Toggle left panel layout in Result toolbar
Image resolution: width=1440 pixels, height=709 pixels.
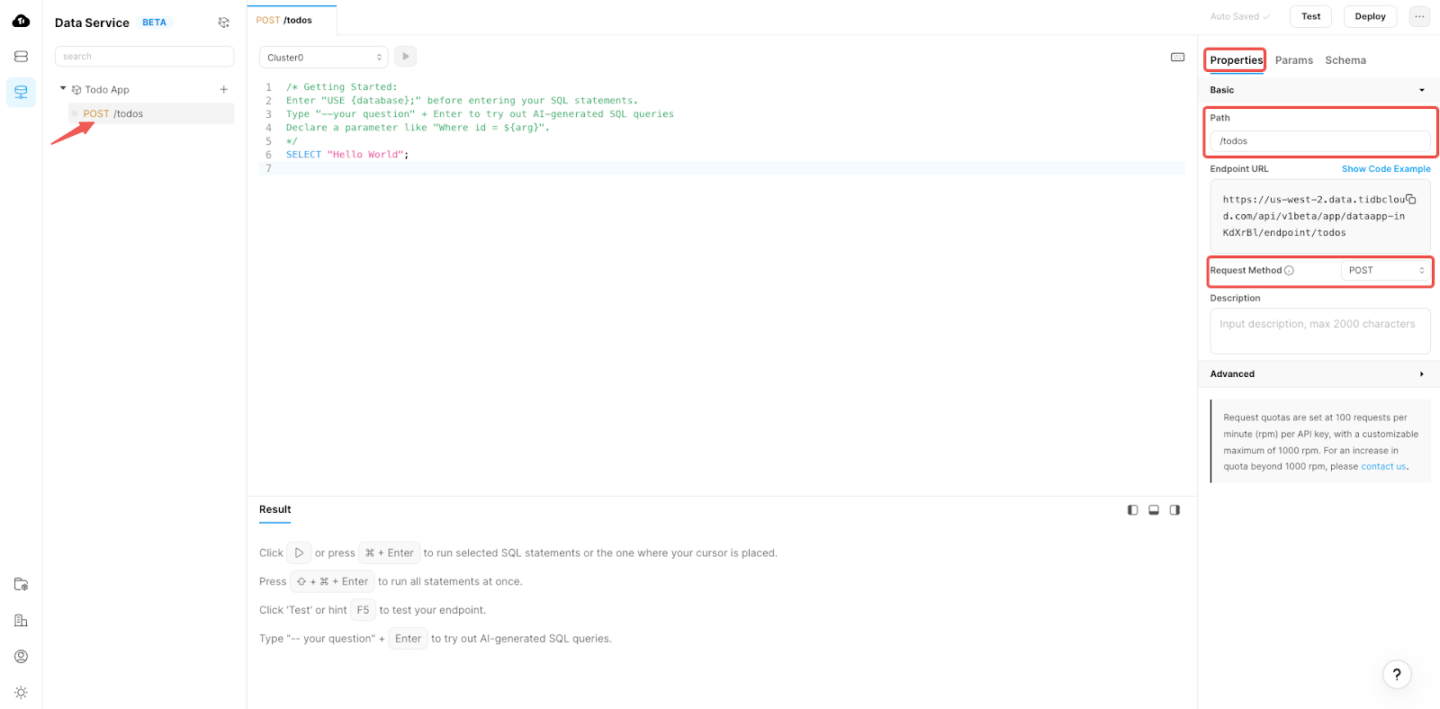1132,510
